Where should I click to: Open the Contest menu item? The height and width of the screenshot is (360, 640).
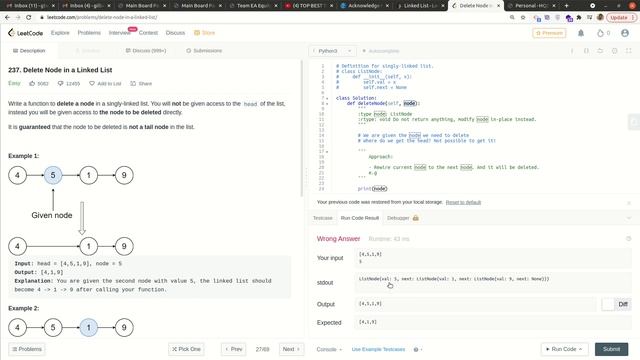coord(148,33)
